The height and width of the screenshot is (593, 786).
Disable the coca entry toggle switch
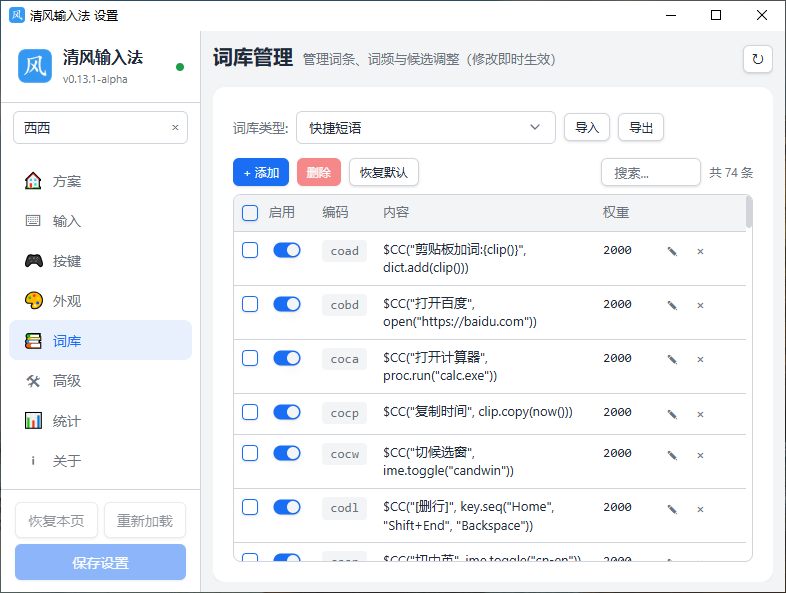[287, 358]
